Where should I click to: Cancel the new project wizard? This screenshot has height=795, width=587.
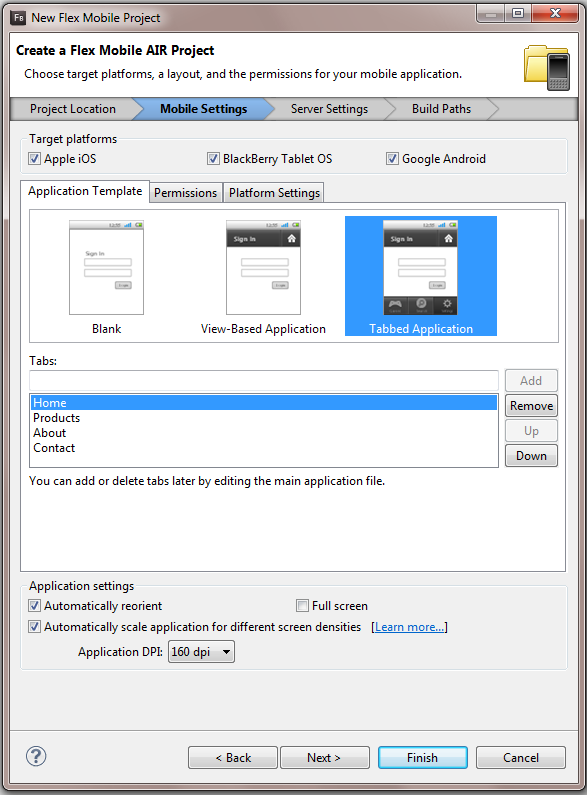[x=521, y=757]
